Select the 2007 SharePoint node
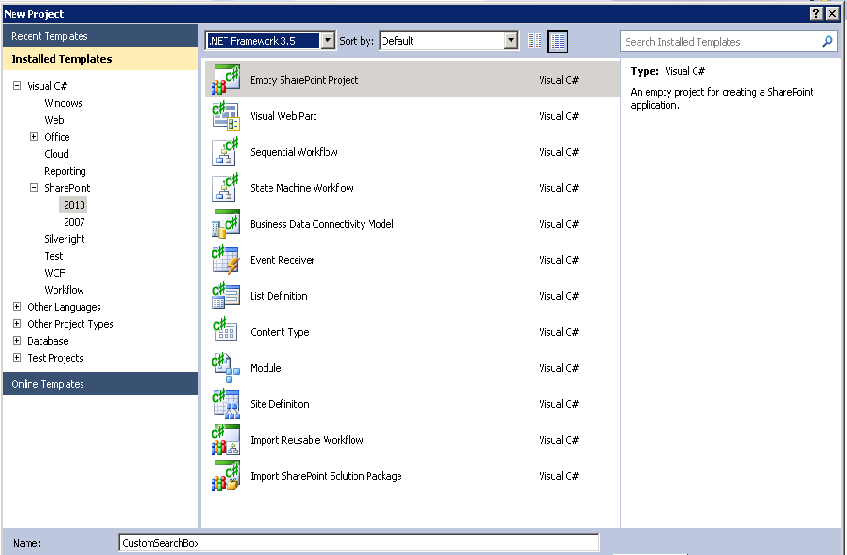The height and width of the screenshot is (555, 847). coord(74,222)
